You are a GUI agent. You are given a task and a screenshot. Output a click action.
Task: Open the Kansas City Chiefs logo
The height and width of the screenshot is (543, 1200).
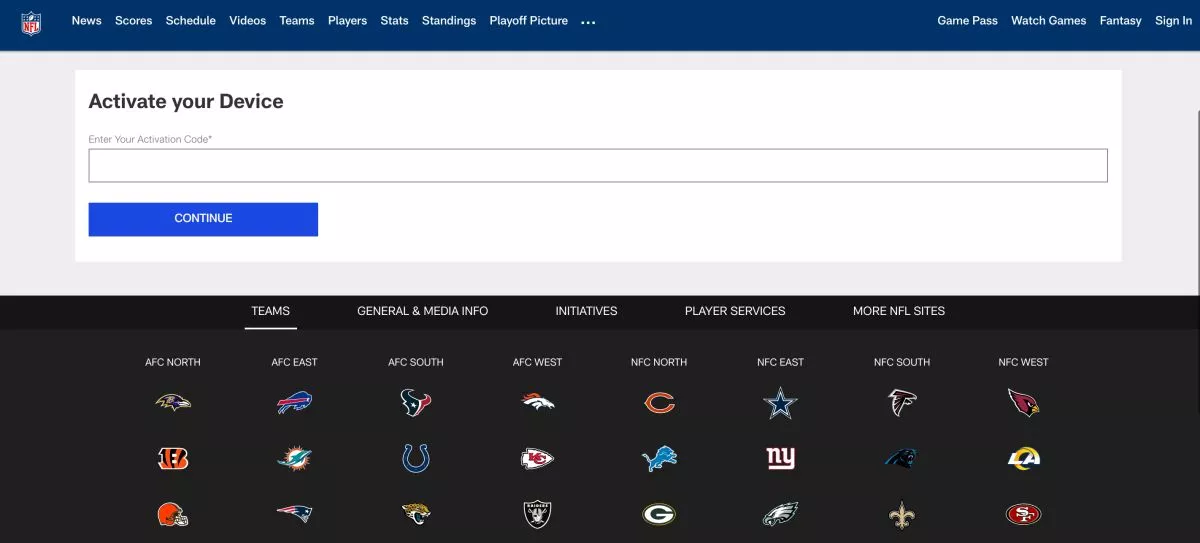coord(538,459)
